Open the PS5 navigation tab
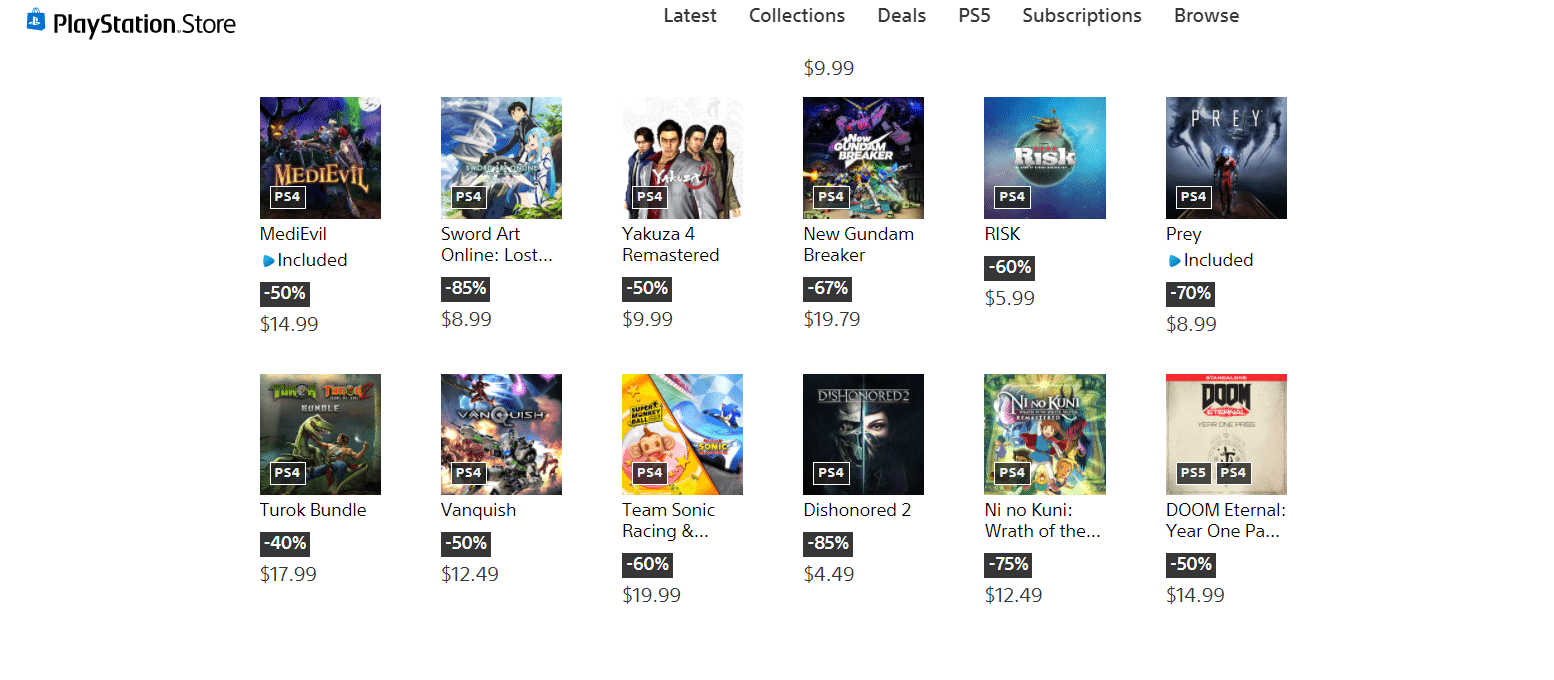This screenshot has height=680, width=1554. coord(974,16)
